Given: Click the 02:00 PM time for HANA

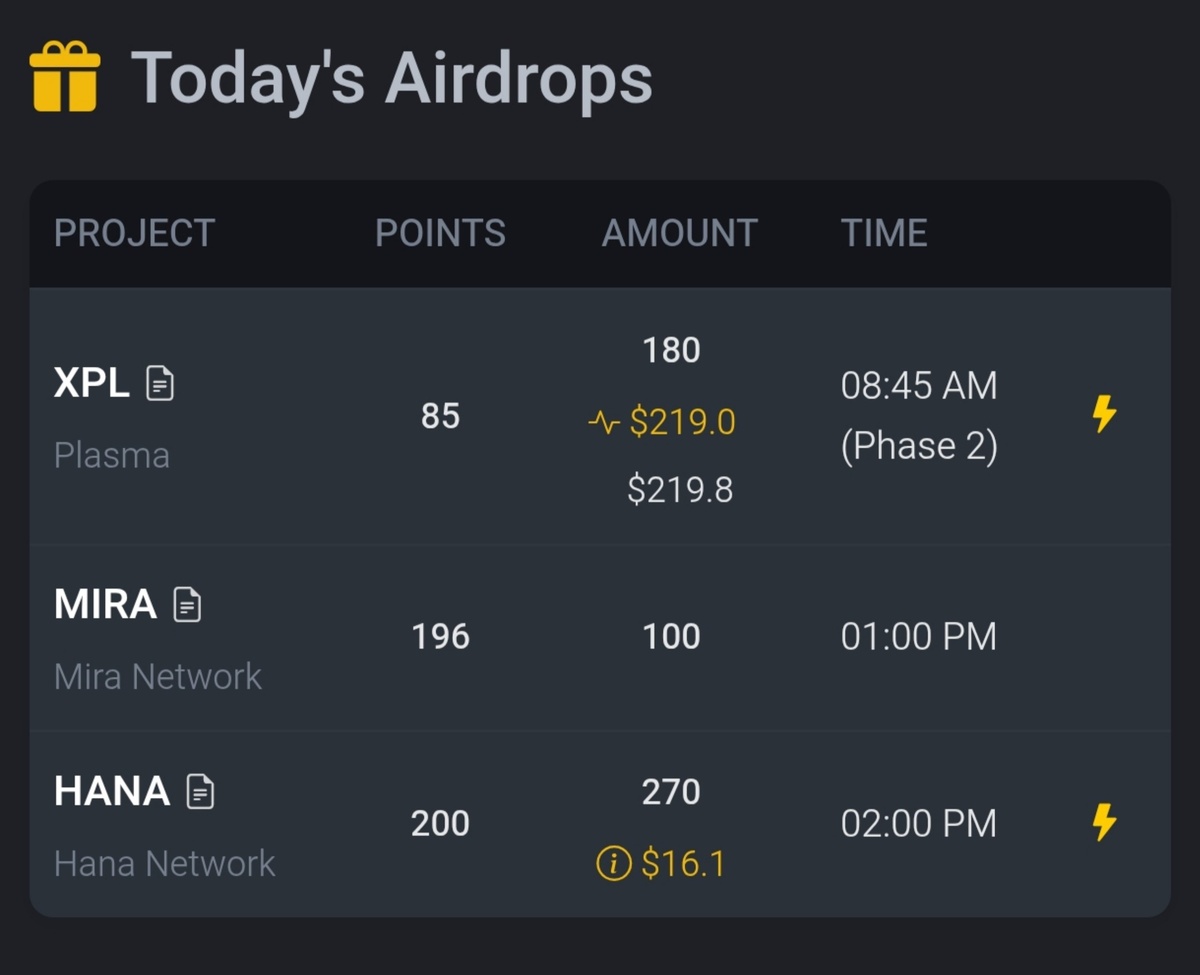Looking at the screenshot, I should pyautogui.click(x=918, y=824).
